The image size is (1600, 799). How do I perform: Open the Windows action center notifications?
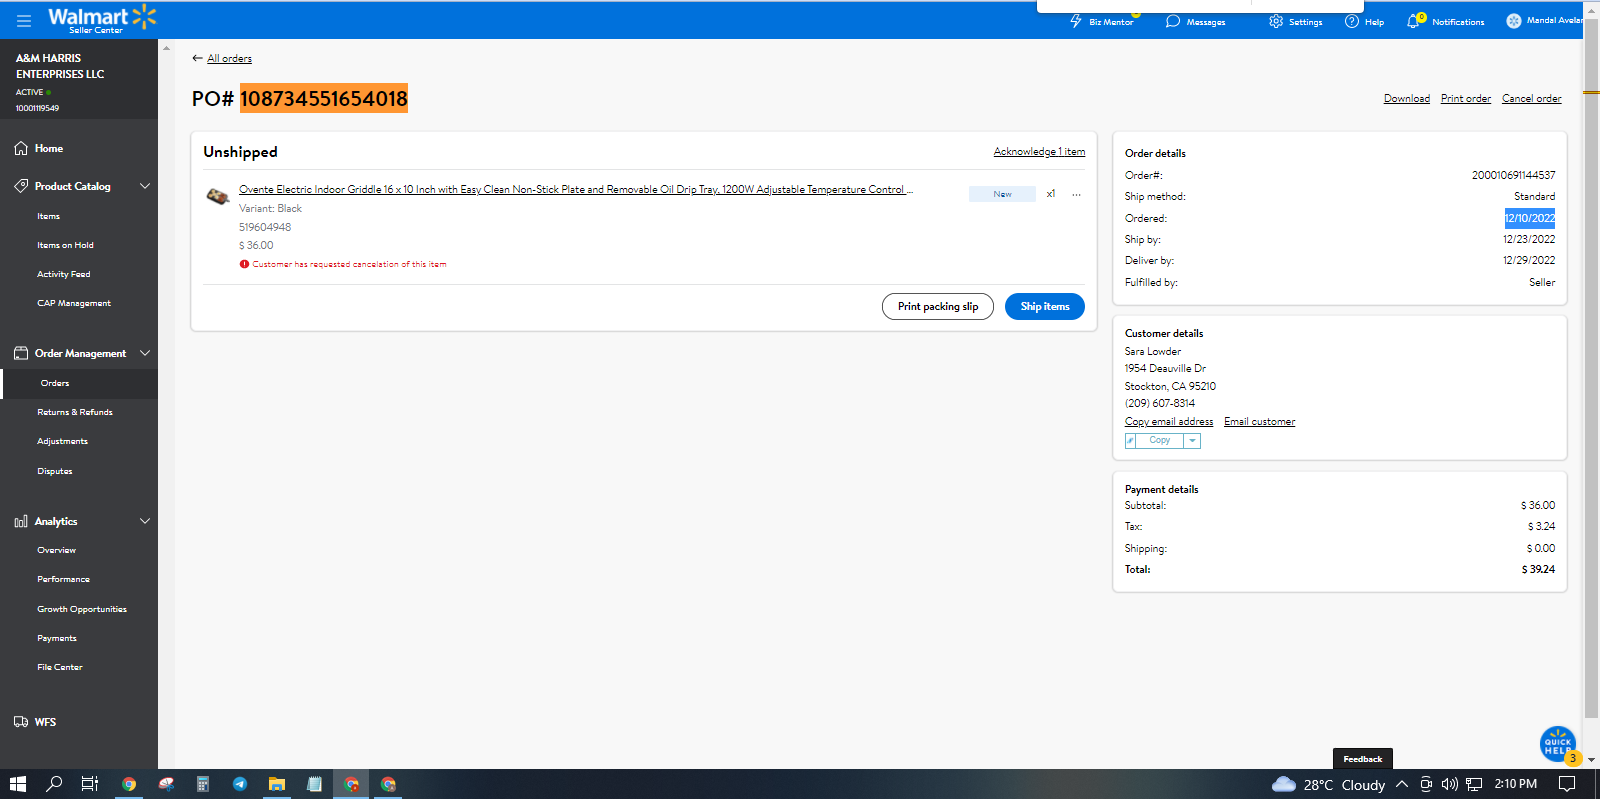(x=1567, y=784)
